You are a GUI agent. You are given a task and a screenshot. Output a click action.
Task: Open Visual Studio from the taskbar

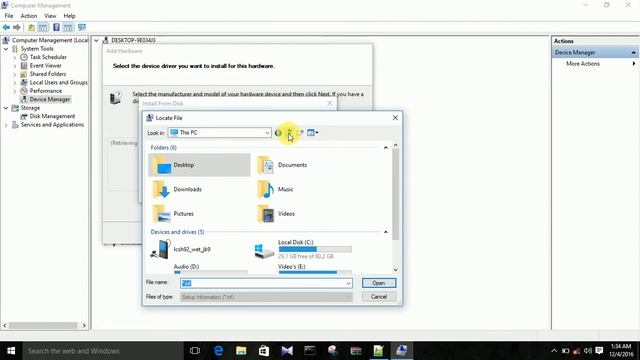pos(287,351)
